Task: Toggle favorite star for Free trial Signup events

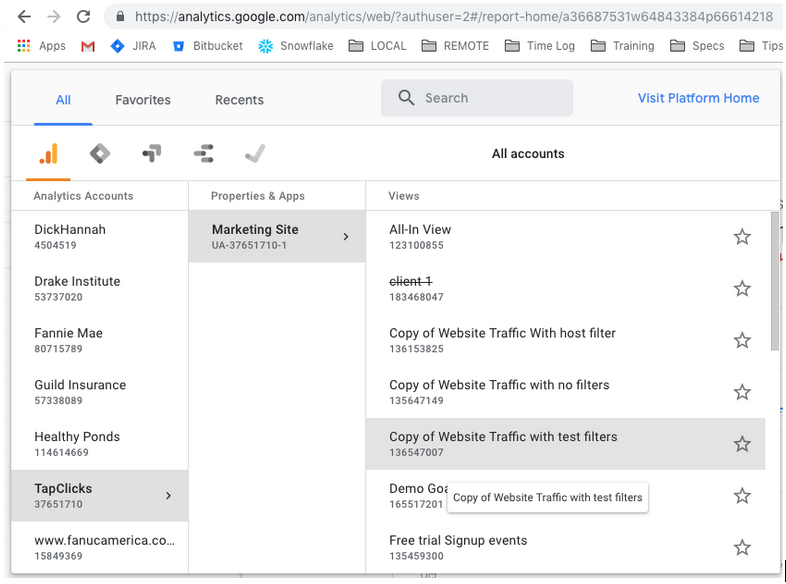Action: (742, 547)
